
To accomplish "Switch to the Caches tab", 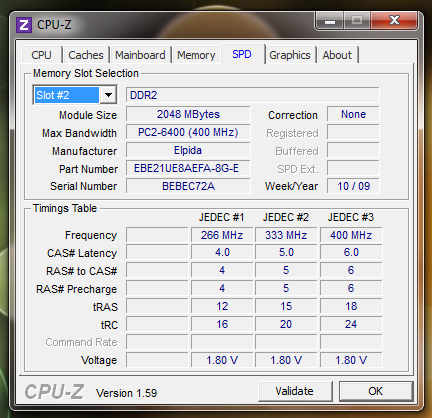I will click(86, 55).
